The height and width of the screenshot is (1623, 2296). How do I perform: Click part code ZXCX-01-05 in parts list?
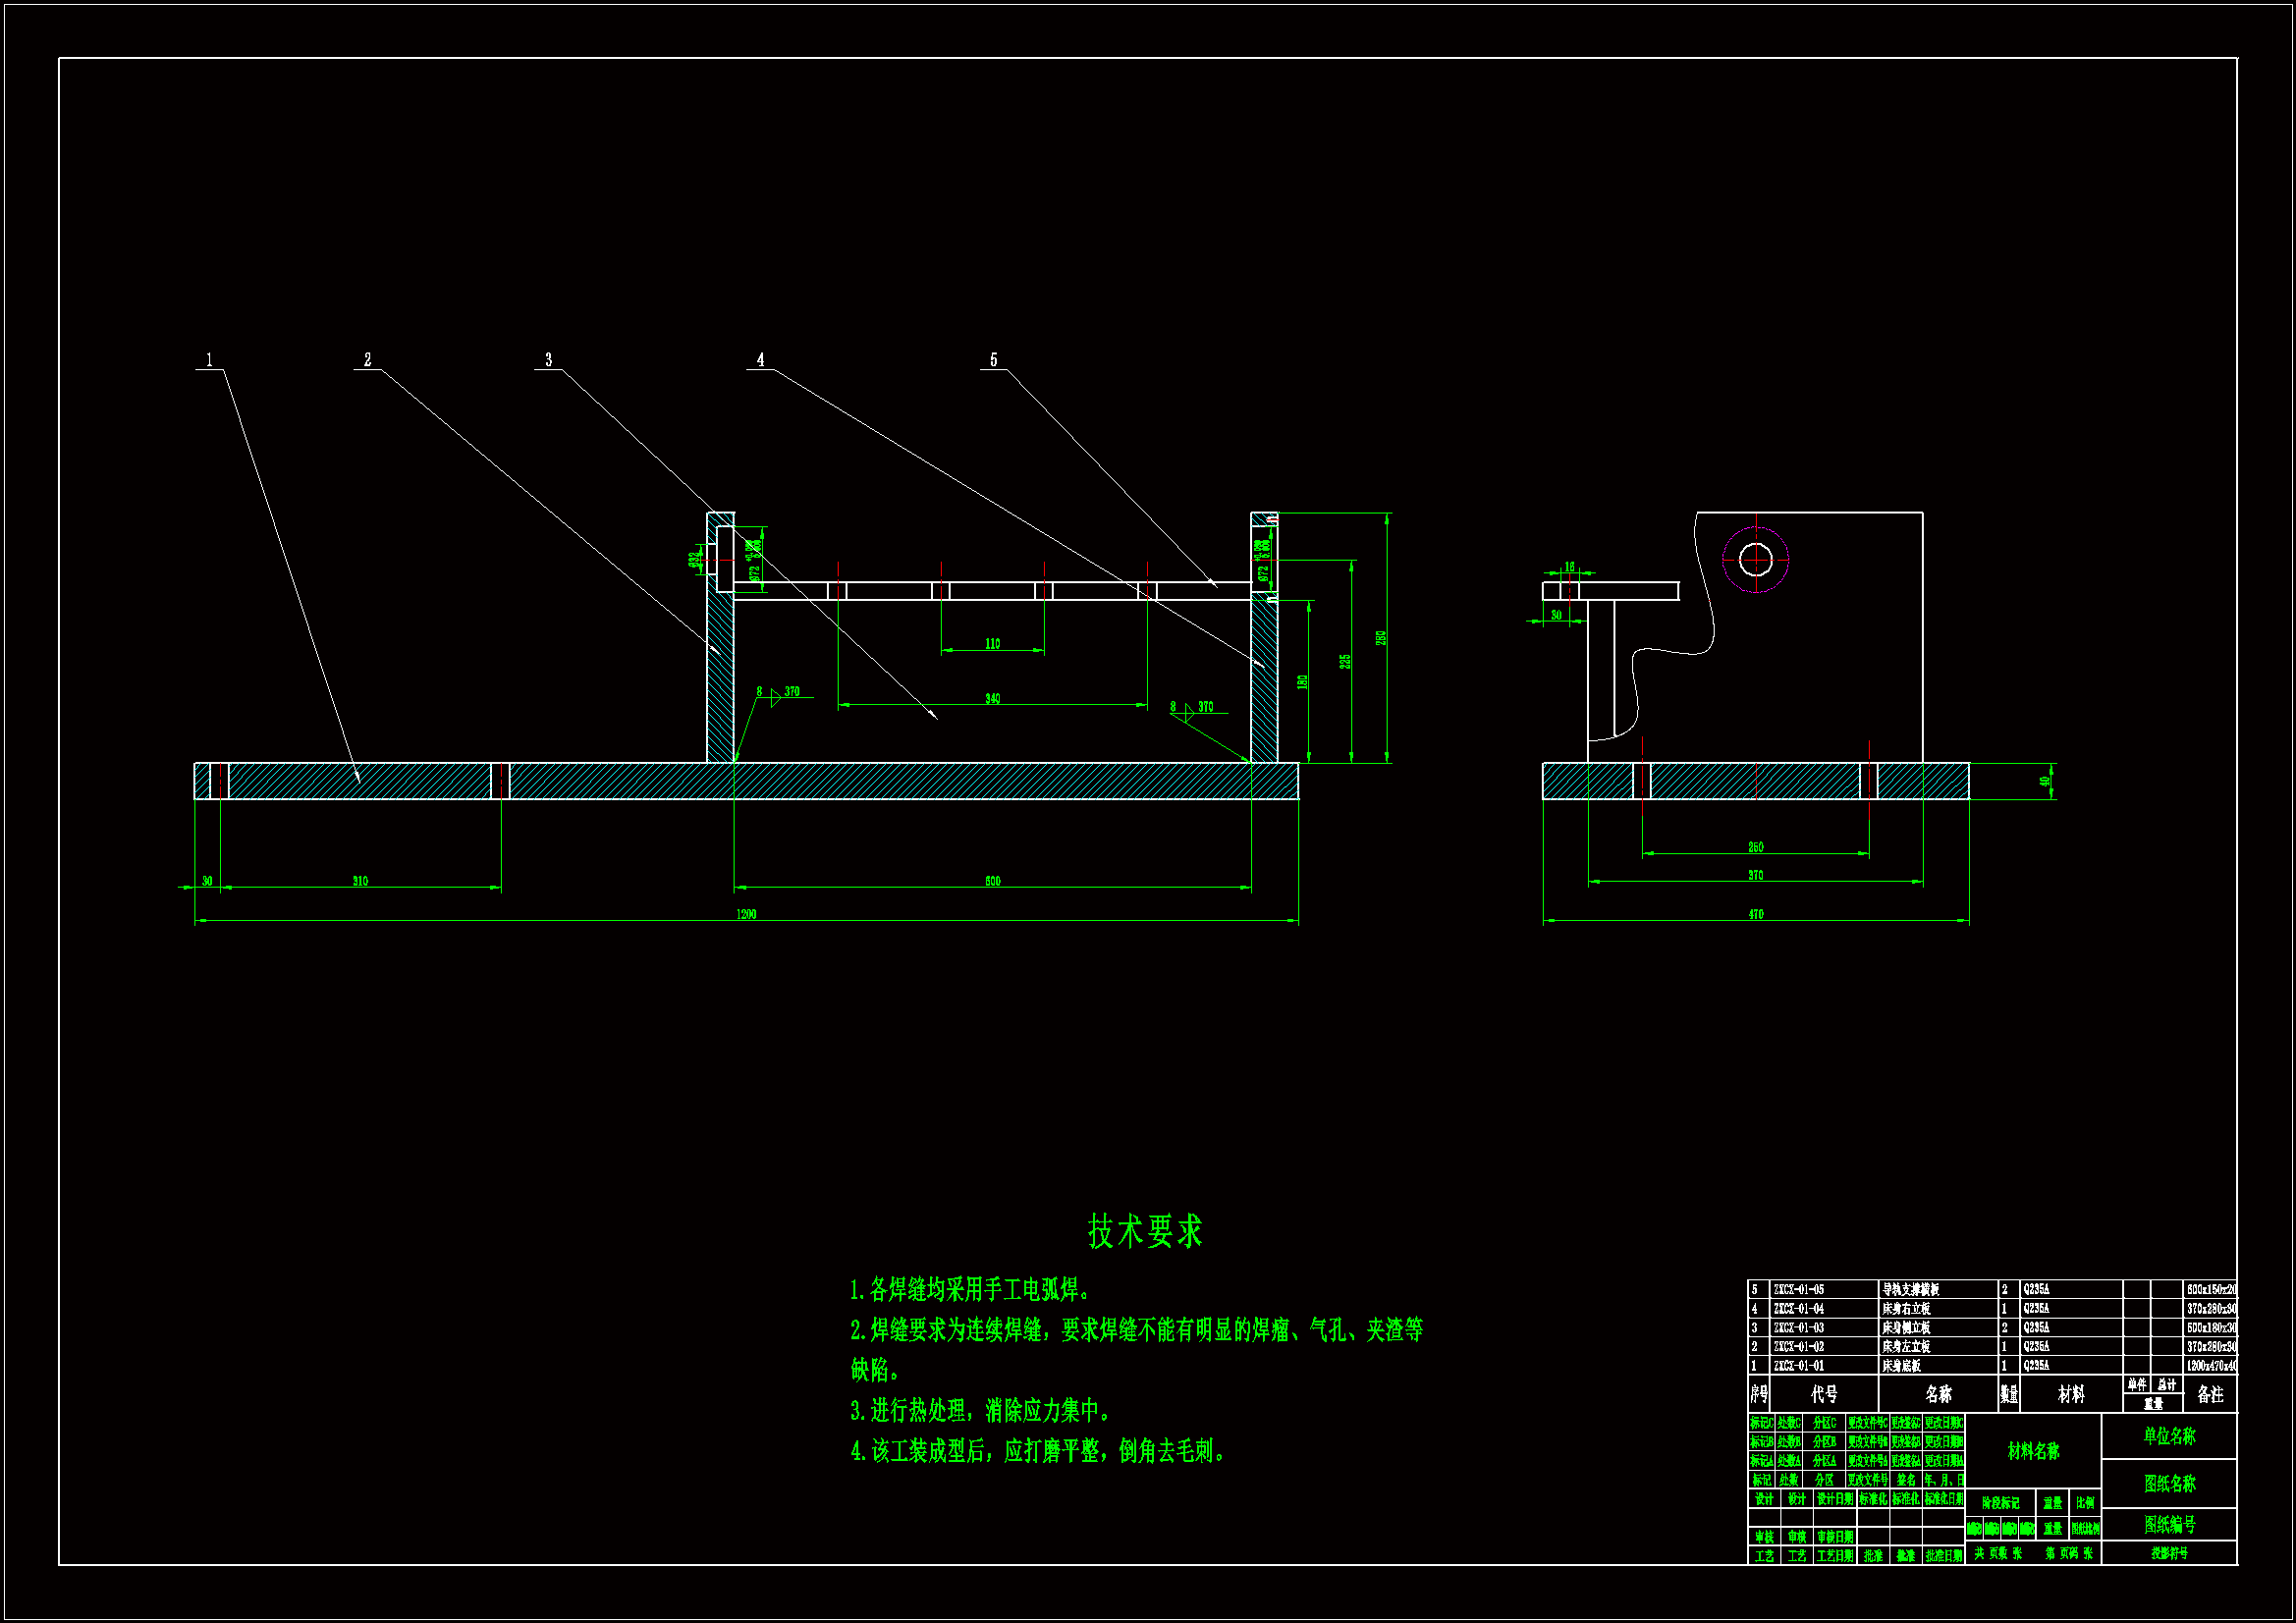[x=1799, y=1290]
